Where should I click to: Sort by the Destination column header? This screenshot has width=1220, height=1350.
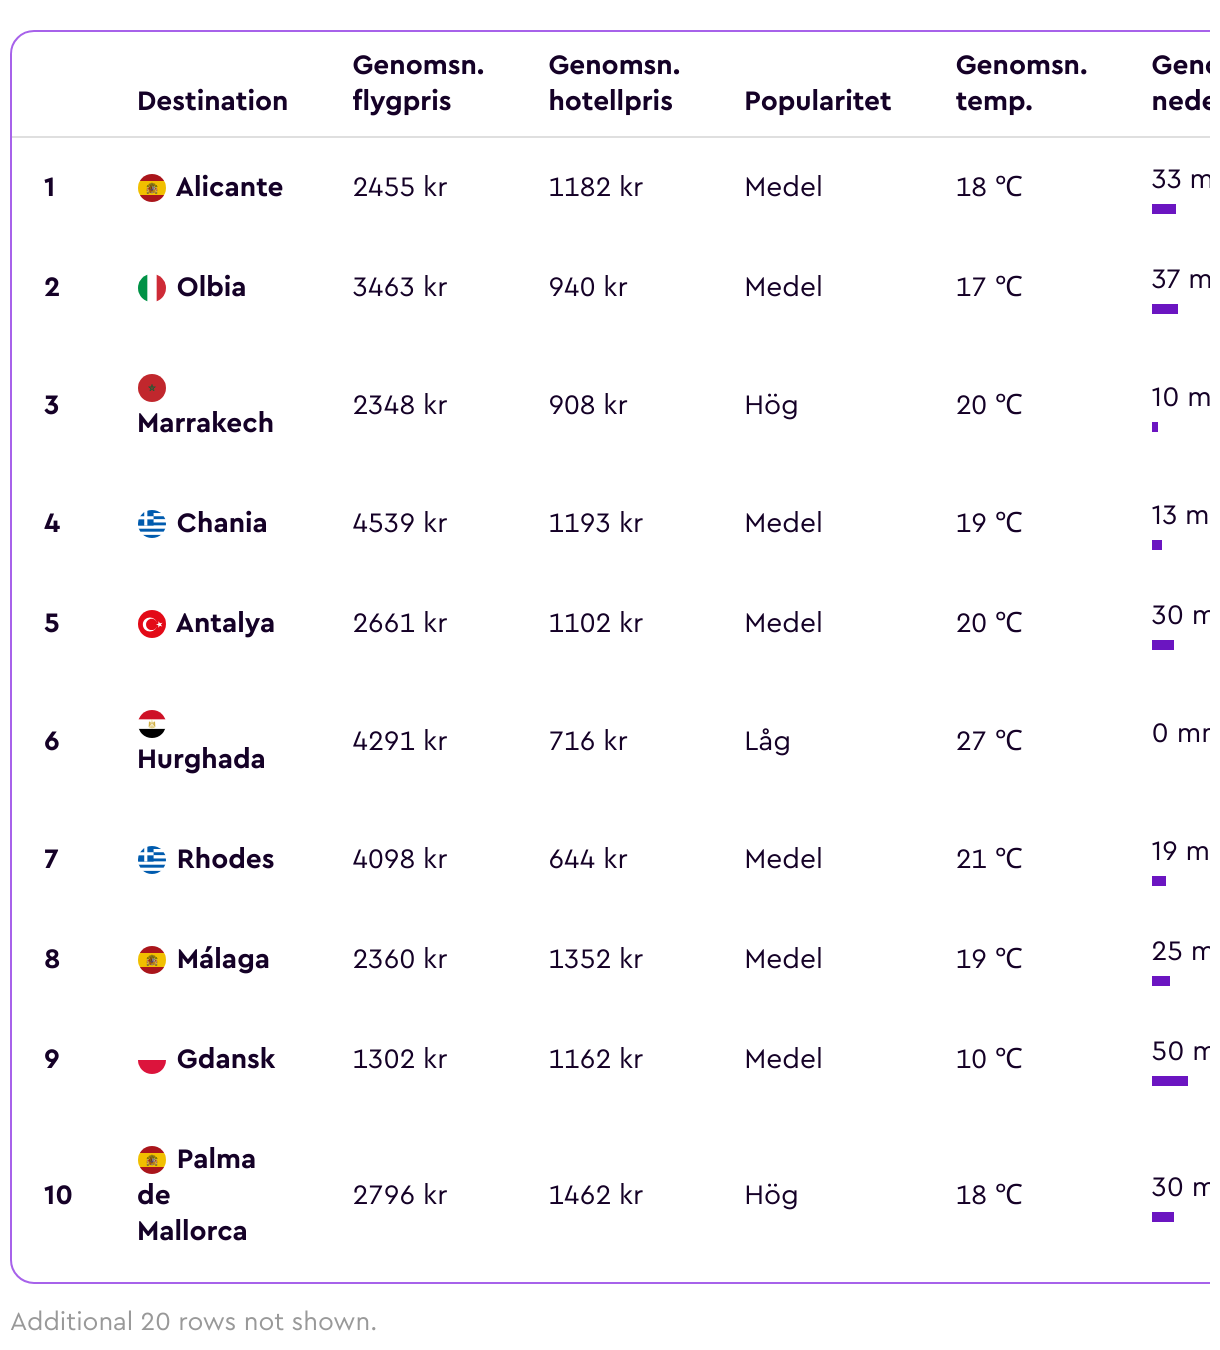click(212, 101)
